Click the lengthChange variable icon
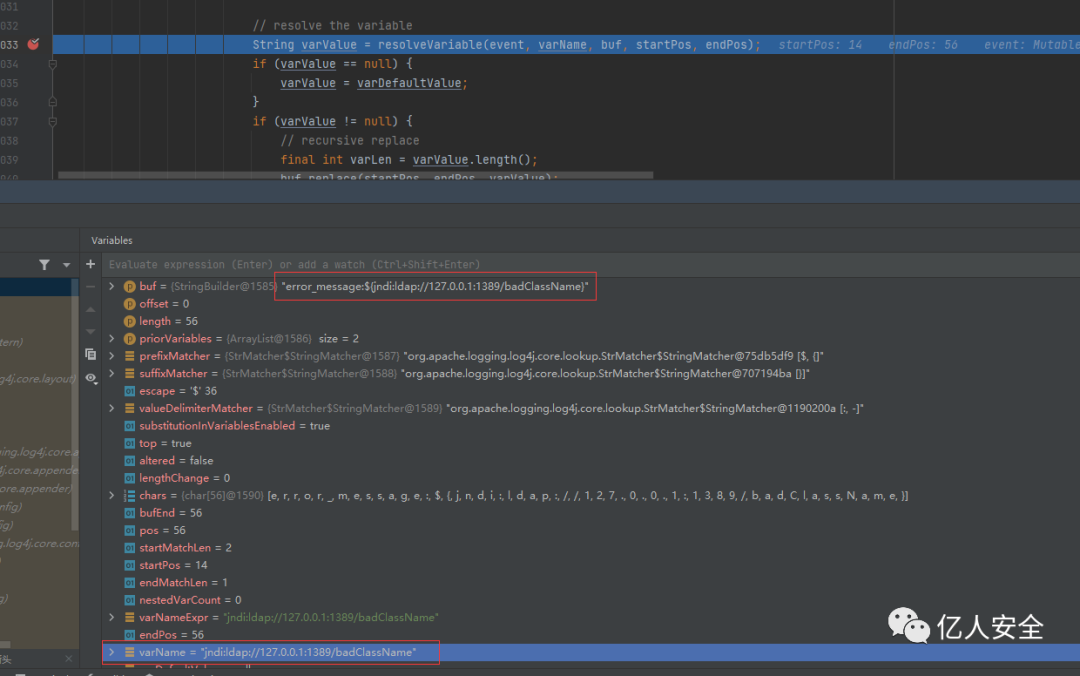Screen dimensions: 1080x676 pos(129,478)
